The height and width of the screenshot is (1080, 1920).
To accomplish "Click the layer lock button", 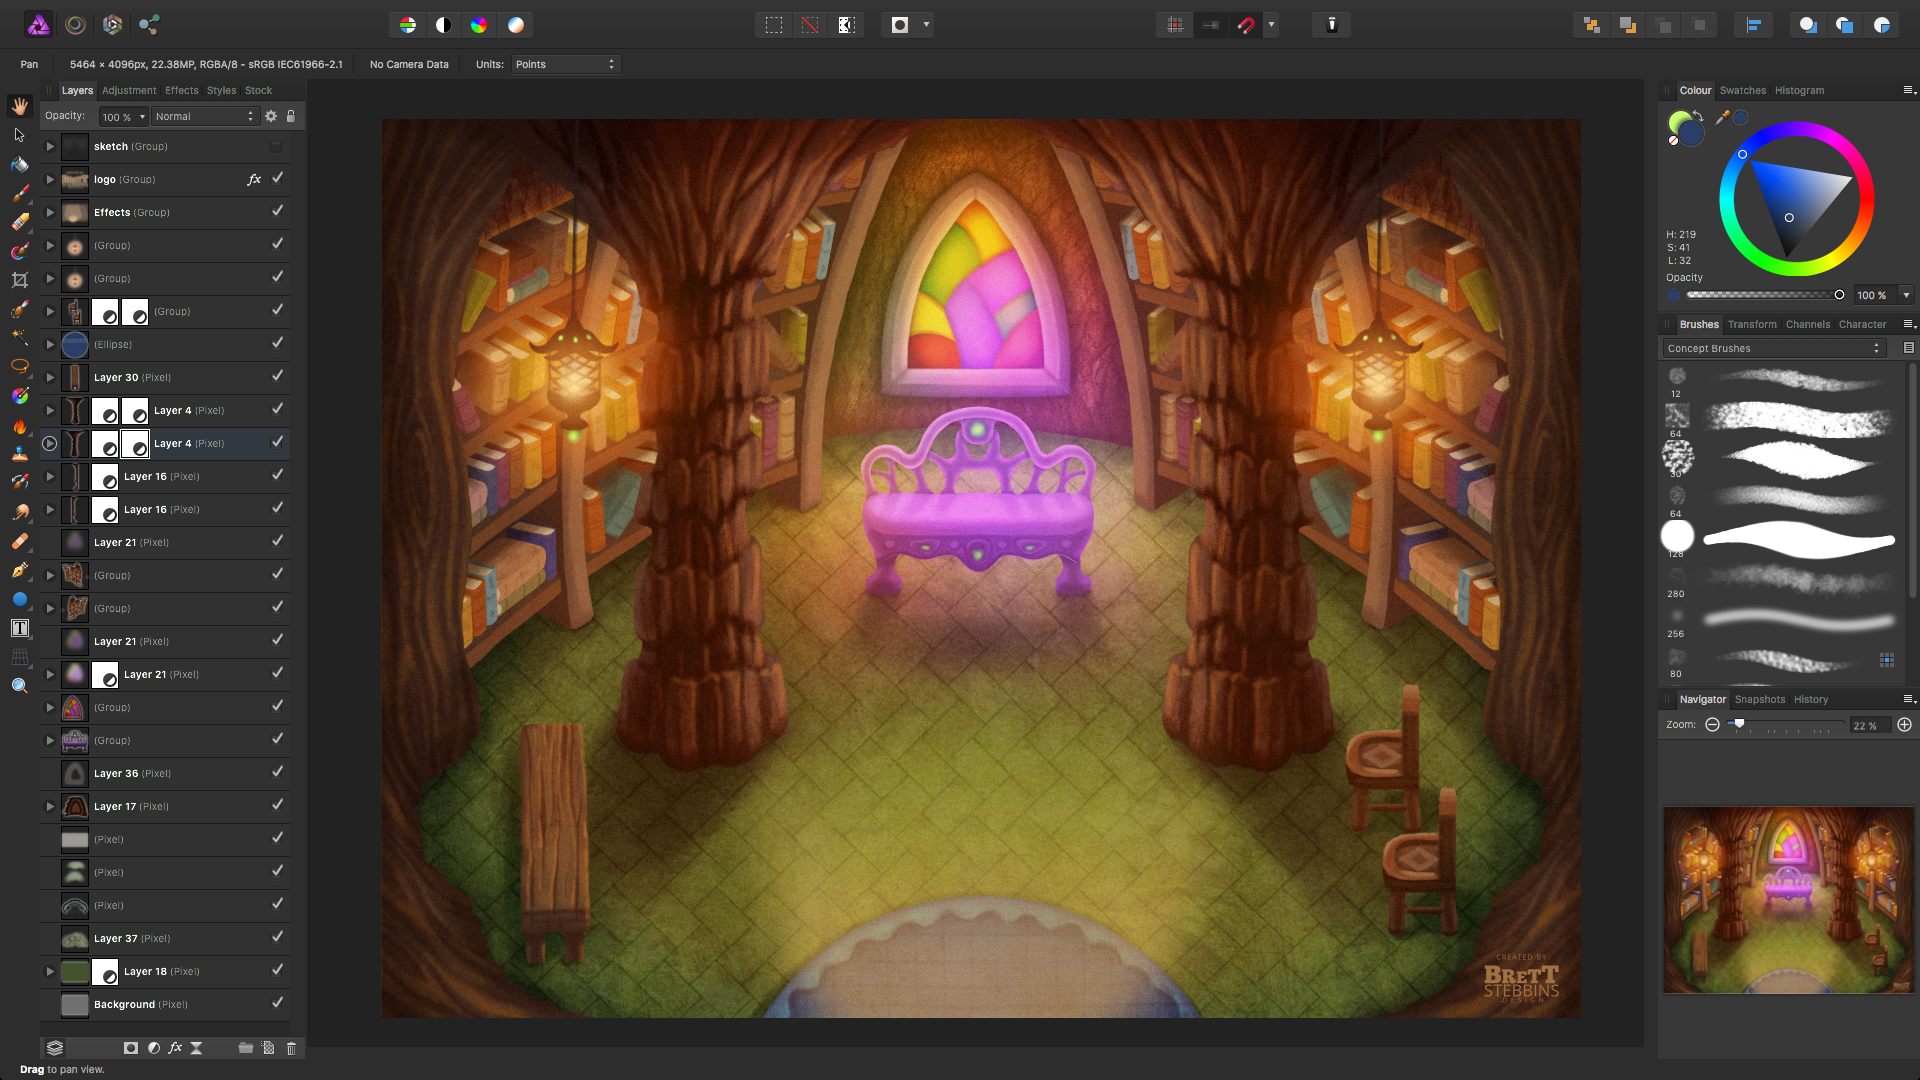I will pos(291,116).
